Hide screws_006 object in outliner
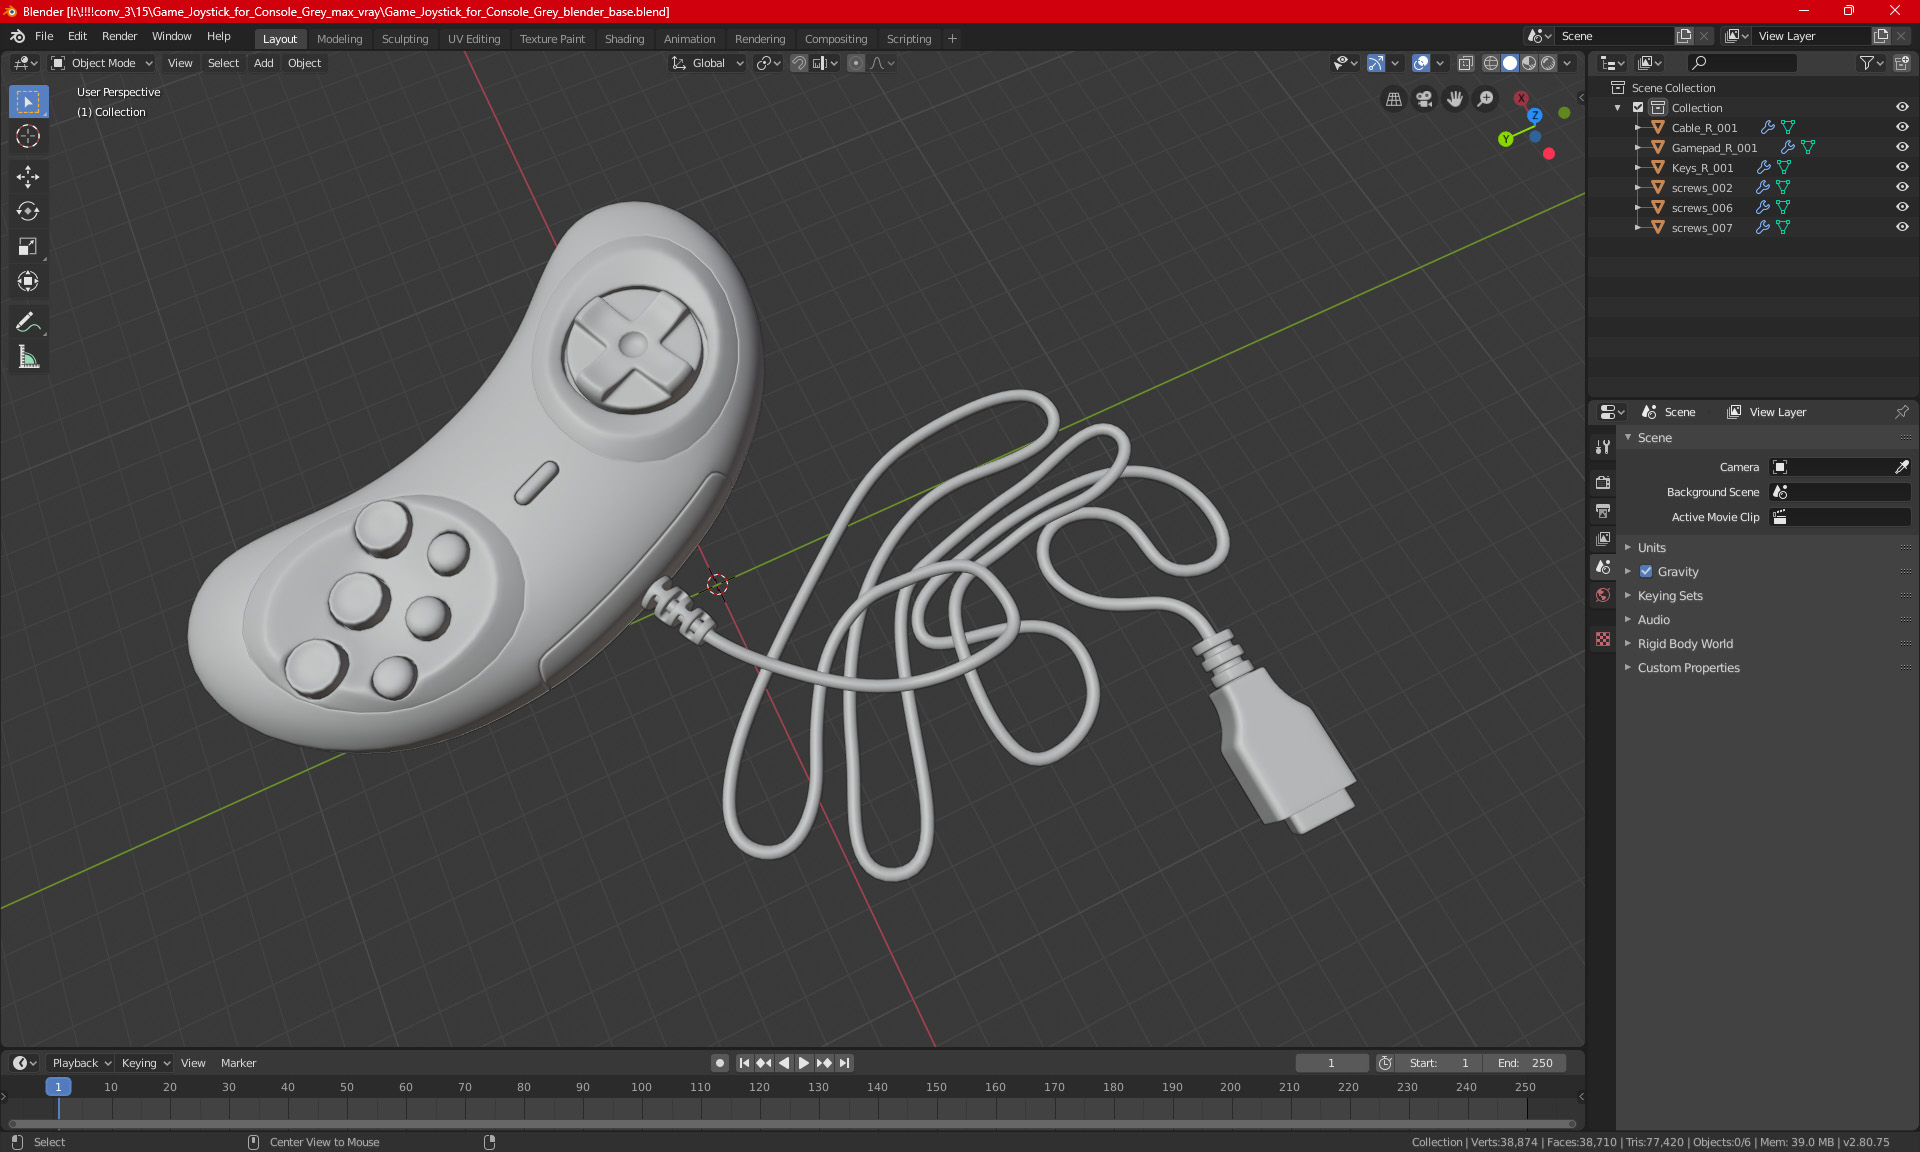Viewport: 1920px width, 1152px height. coord(1902,207)
